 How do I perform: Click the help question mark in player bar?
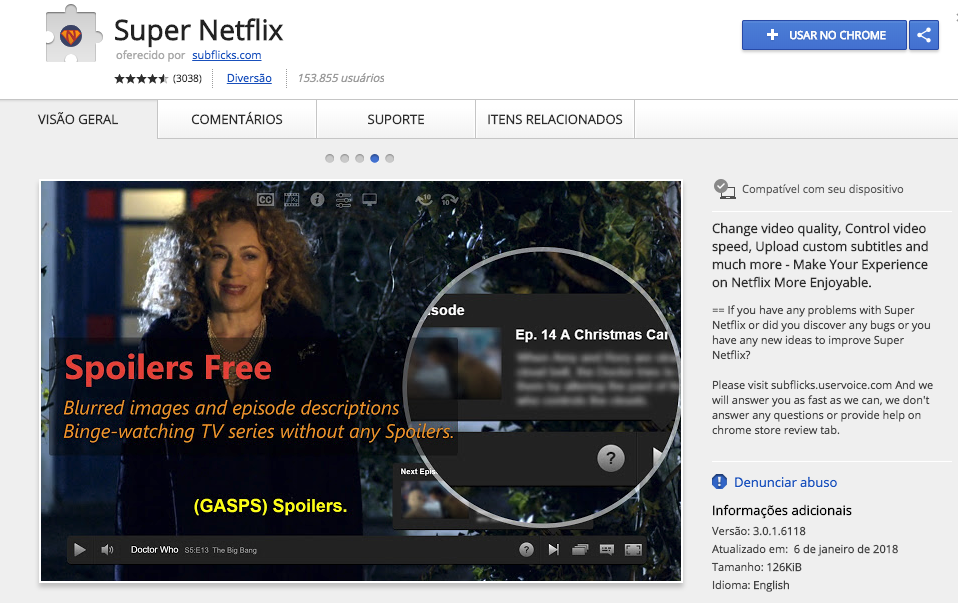click(526, 550)
